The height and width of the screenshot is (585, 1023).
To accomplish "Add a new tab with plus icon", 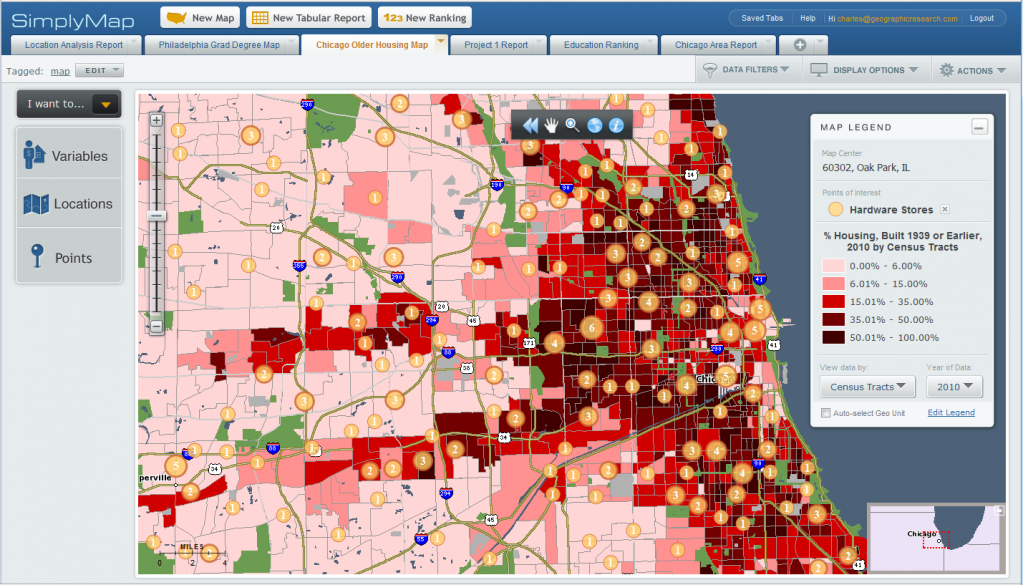I will (800, 44).
